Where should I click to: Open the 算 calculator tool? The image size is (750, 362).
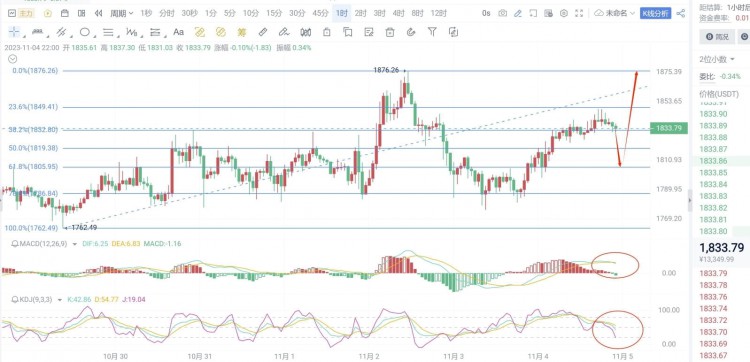(x=242, y=32)
